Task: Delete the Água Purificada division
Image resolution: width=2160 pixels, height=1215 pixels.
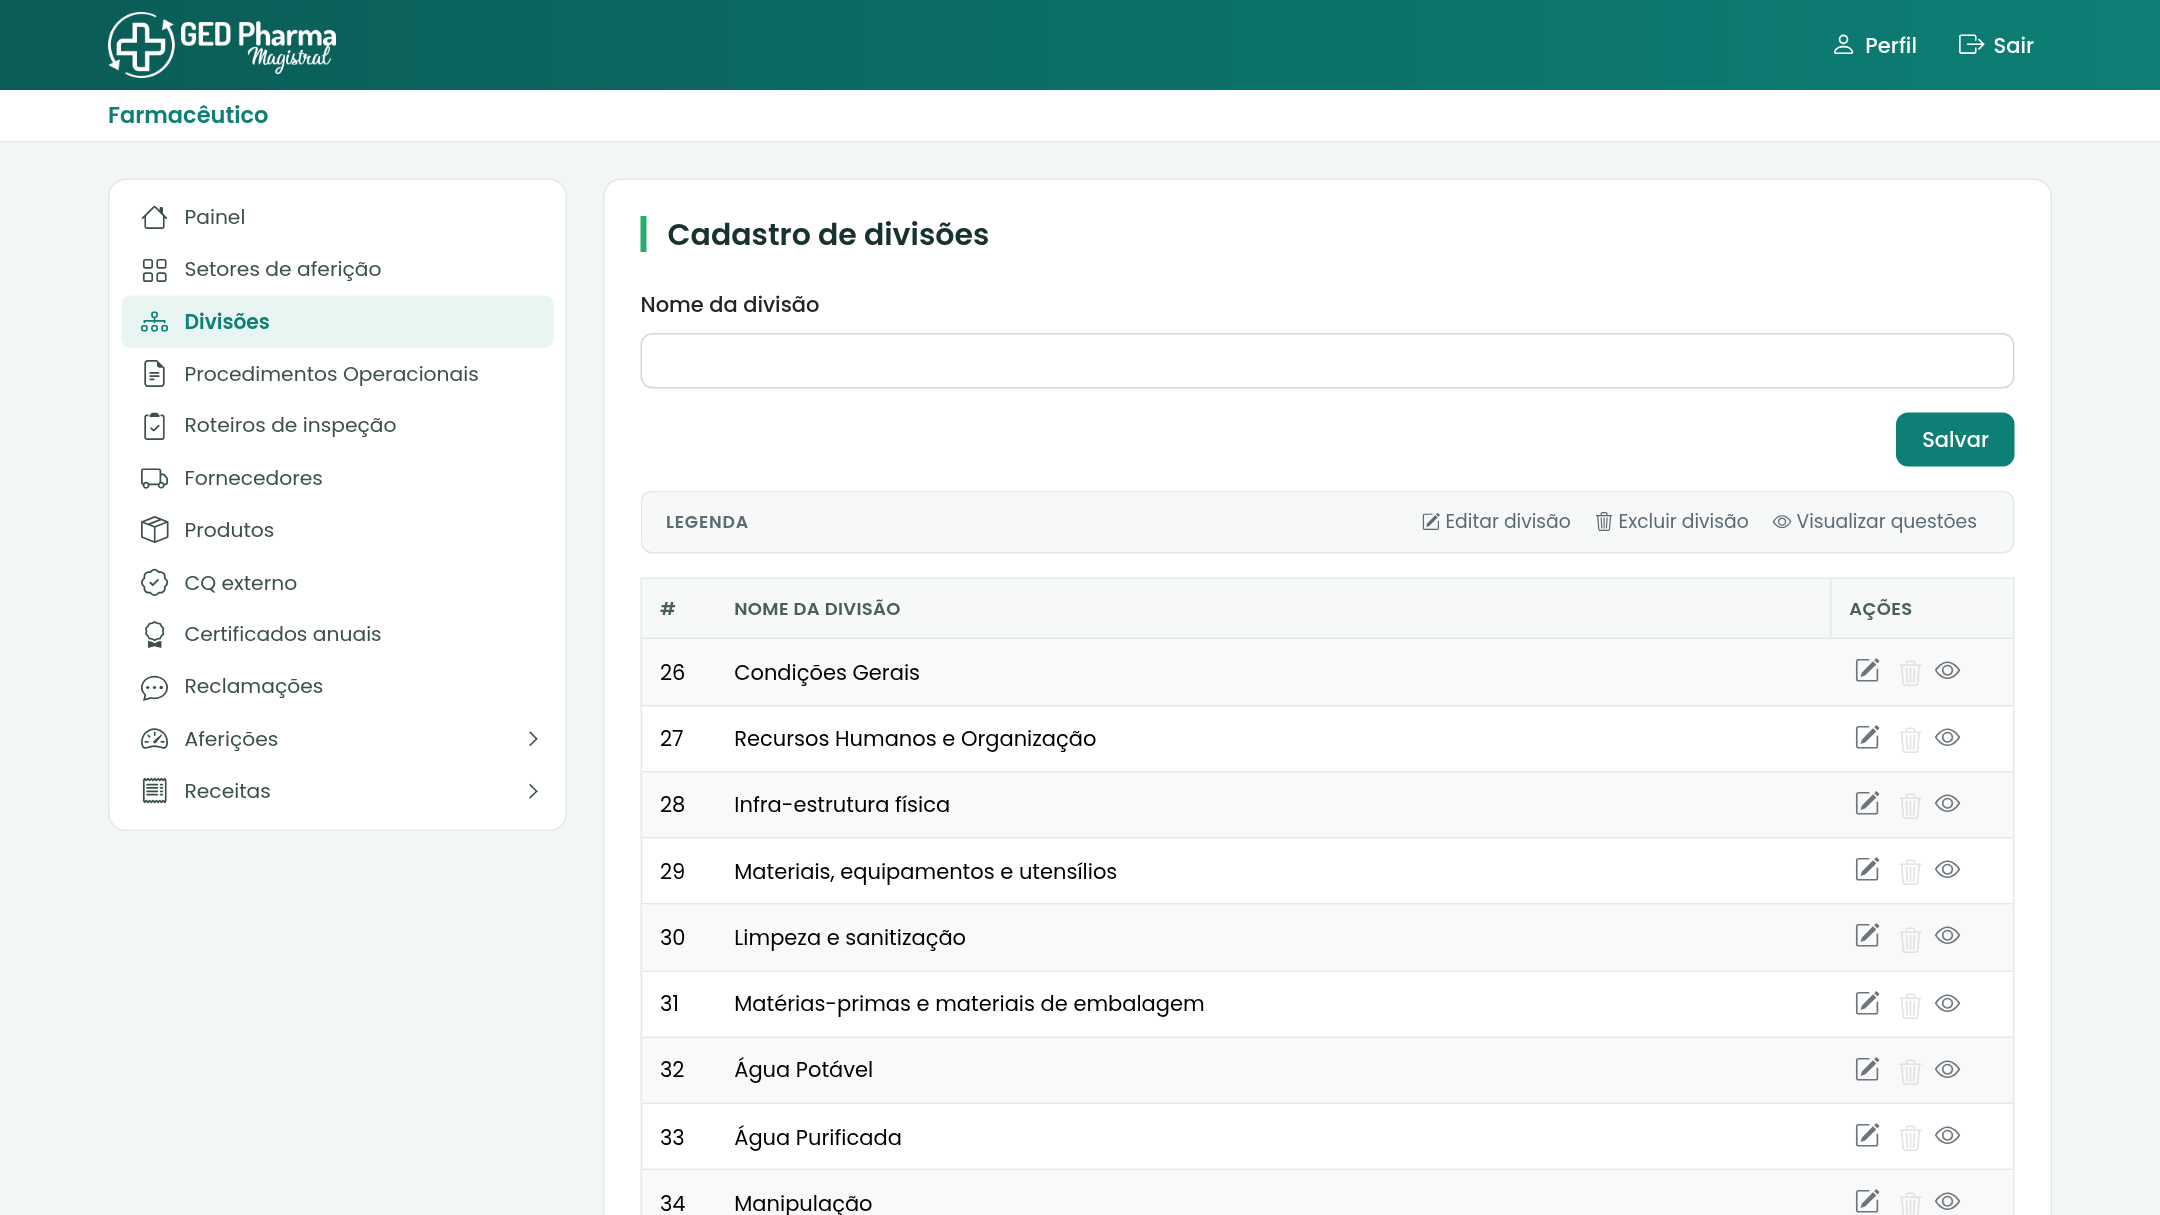Action: point(1910,1137)
